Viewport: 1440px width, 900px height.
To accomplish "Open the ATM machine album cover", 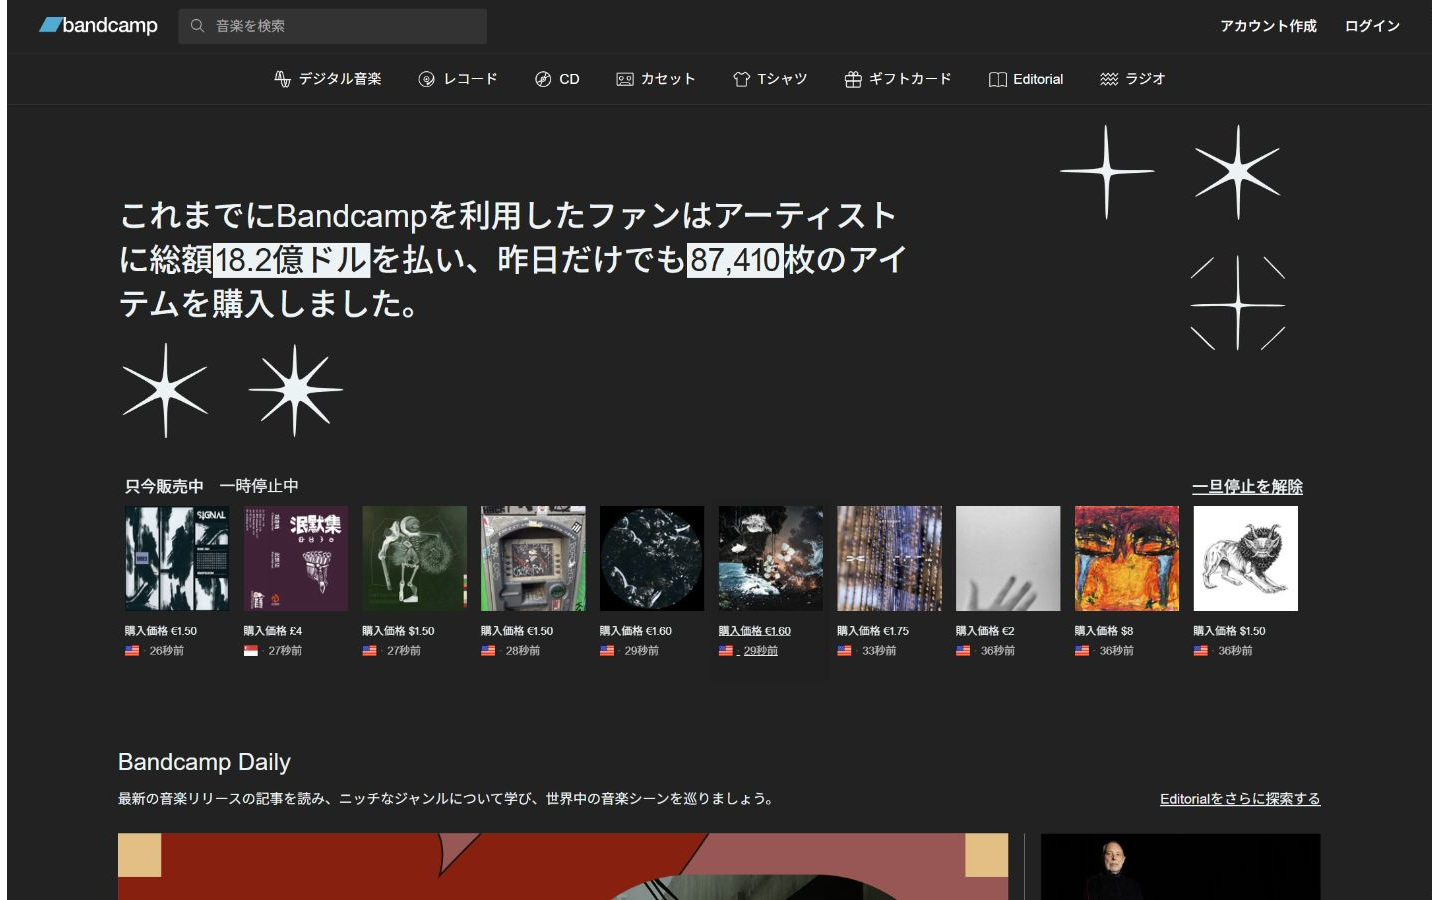I will tap(533, 558).
